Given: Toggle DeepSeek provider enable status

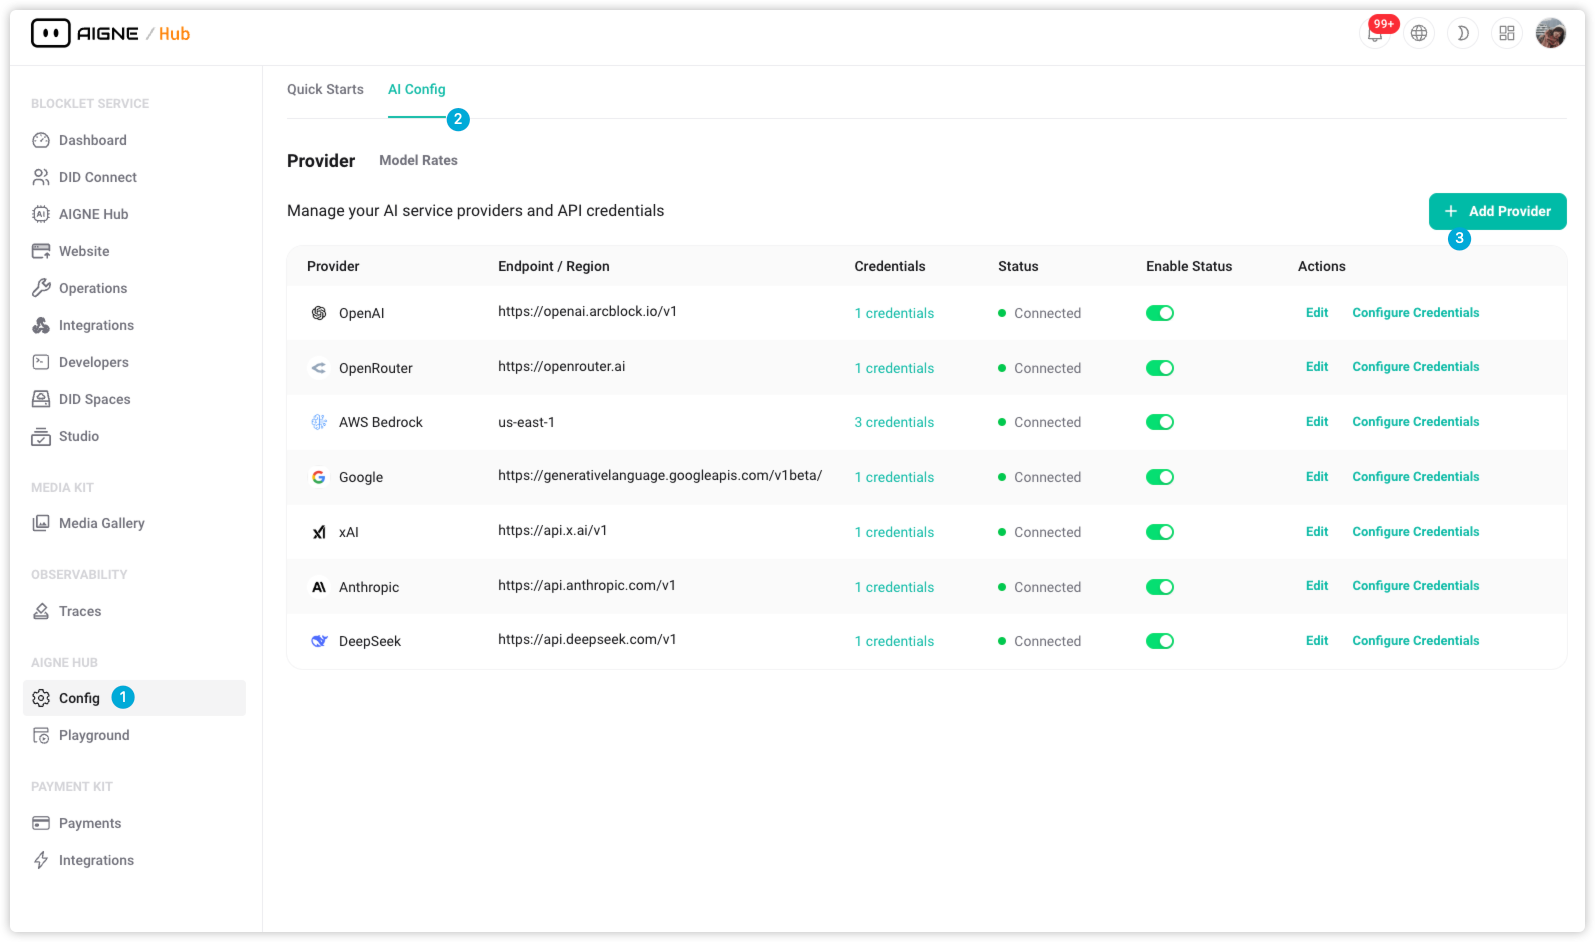Looking at the screenshot, I should coord(1159,642).
